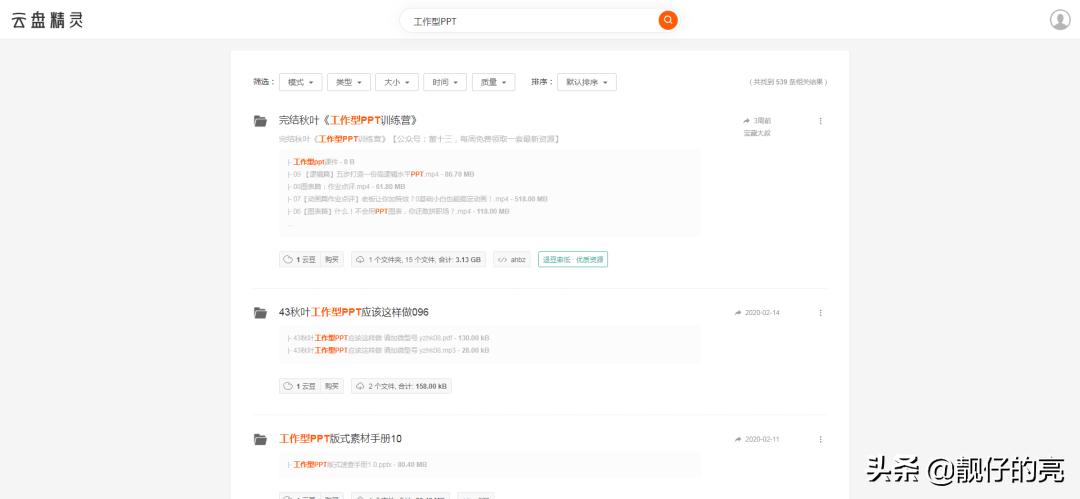Click share arrow icon next to 3周前

click(747, 121)
